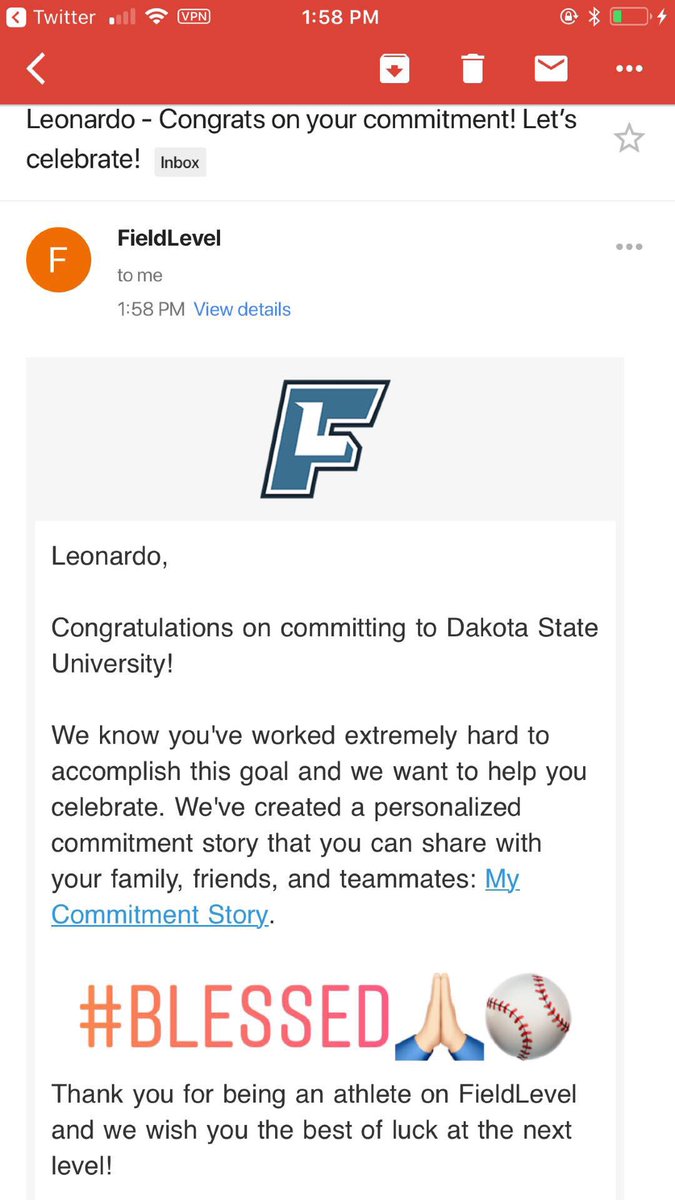
Task: Tap the back arrow in the red header
Action: point(36,68)
